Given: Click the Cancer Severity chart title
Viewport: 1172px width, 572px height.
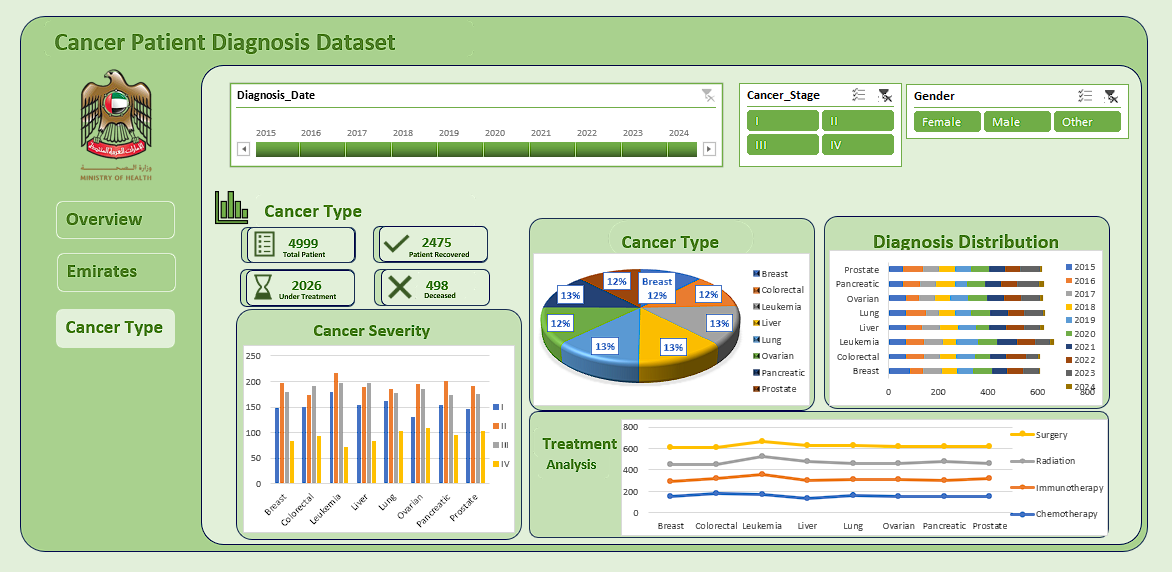Looking at the screenshot, I should pos(371,330).
